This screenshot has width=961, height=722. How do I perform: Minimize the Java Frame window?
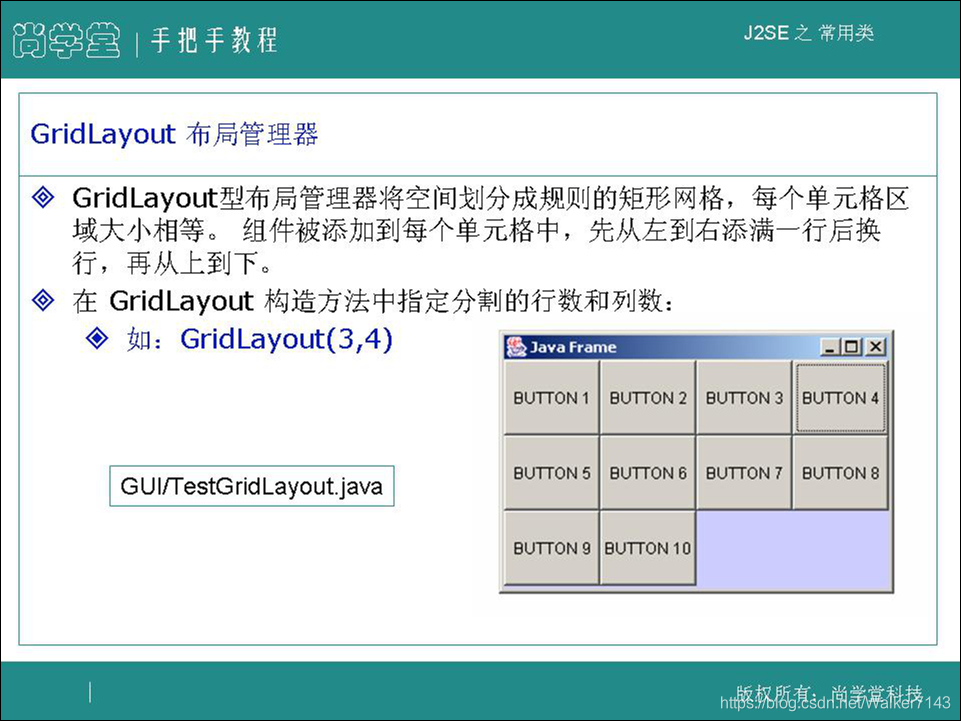[x=830, y=347]
